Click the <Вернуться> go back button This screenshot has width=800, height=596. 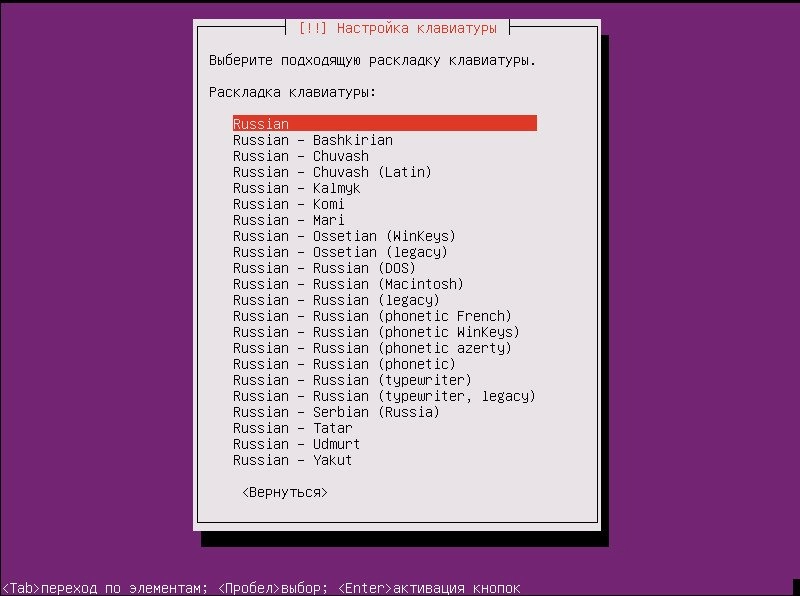pyautogui.click(x=284, y=493)
